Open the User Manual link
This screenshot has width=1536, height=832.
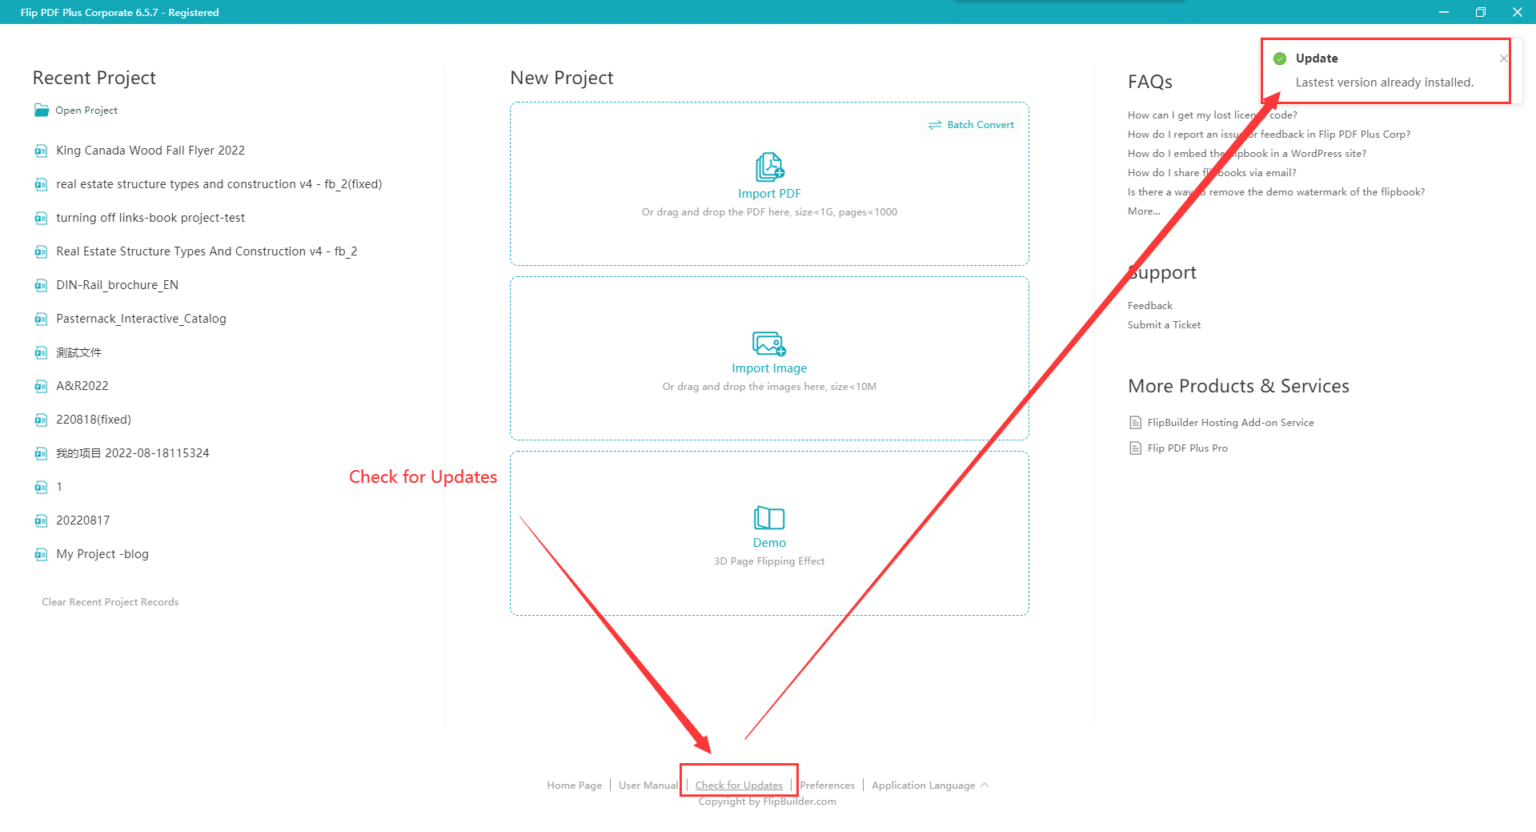click(648, 786)
